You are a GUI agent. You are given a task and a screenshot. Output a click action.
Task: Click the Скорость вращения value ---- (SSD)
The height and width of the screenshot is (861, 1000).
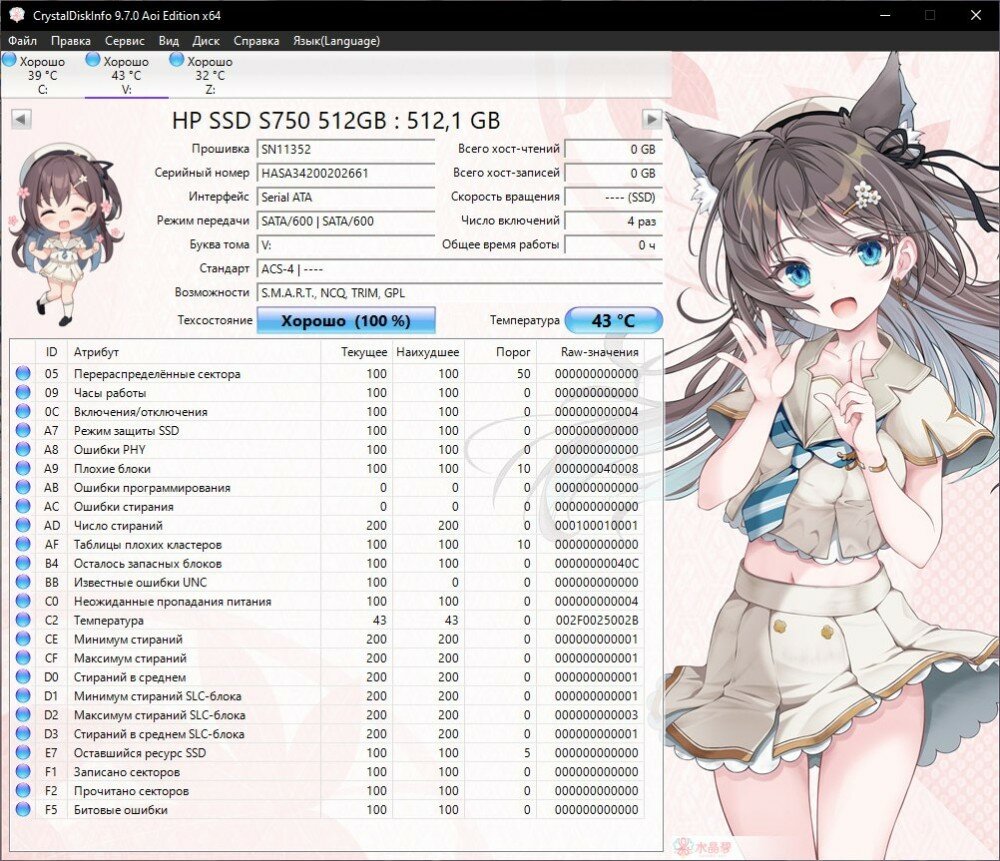pyautogui.click(x=614, y=197)
